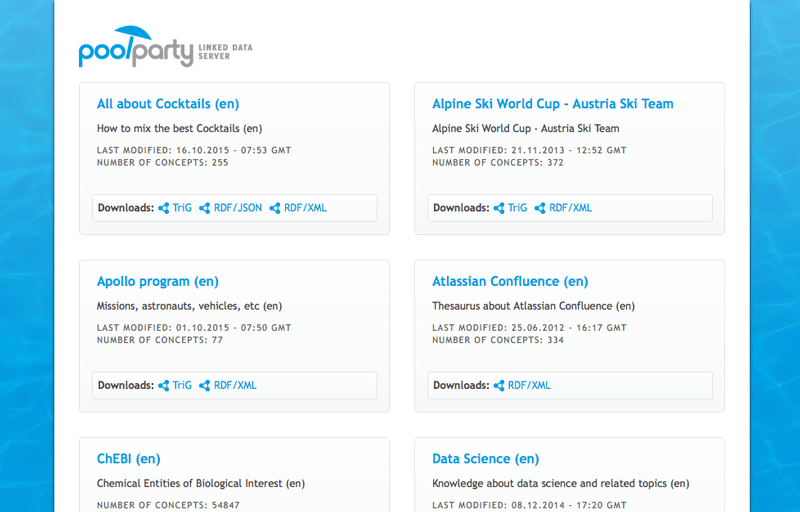
Task: Open Alpine Ski World Cup project title
Action: [553, 104]
